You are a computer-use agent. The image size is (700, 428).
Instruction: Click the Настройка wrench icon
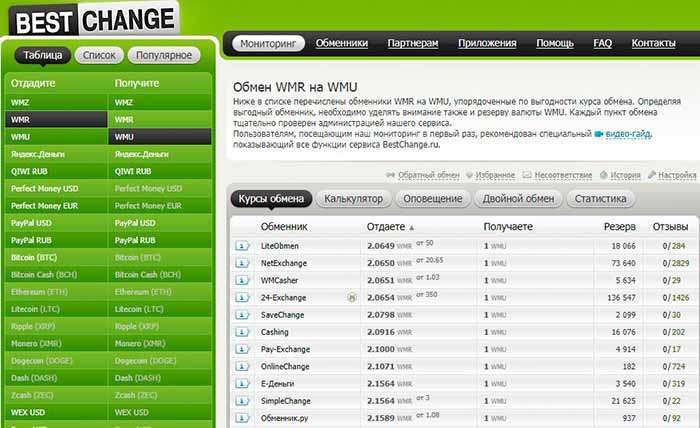coord(652,175)
